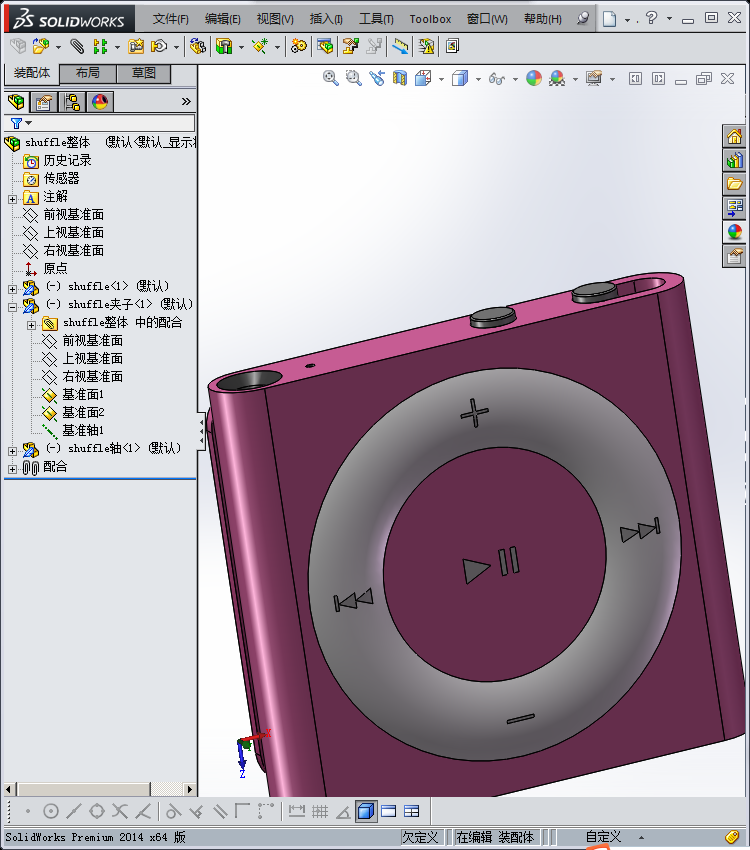Viewport: 750px width, 850px height.
Task: Expand the shuffle轴<1> component node
Action: [12, 451]
